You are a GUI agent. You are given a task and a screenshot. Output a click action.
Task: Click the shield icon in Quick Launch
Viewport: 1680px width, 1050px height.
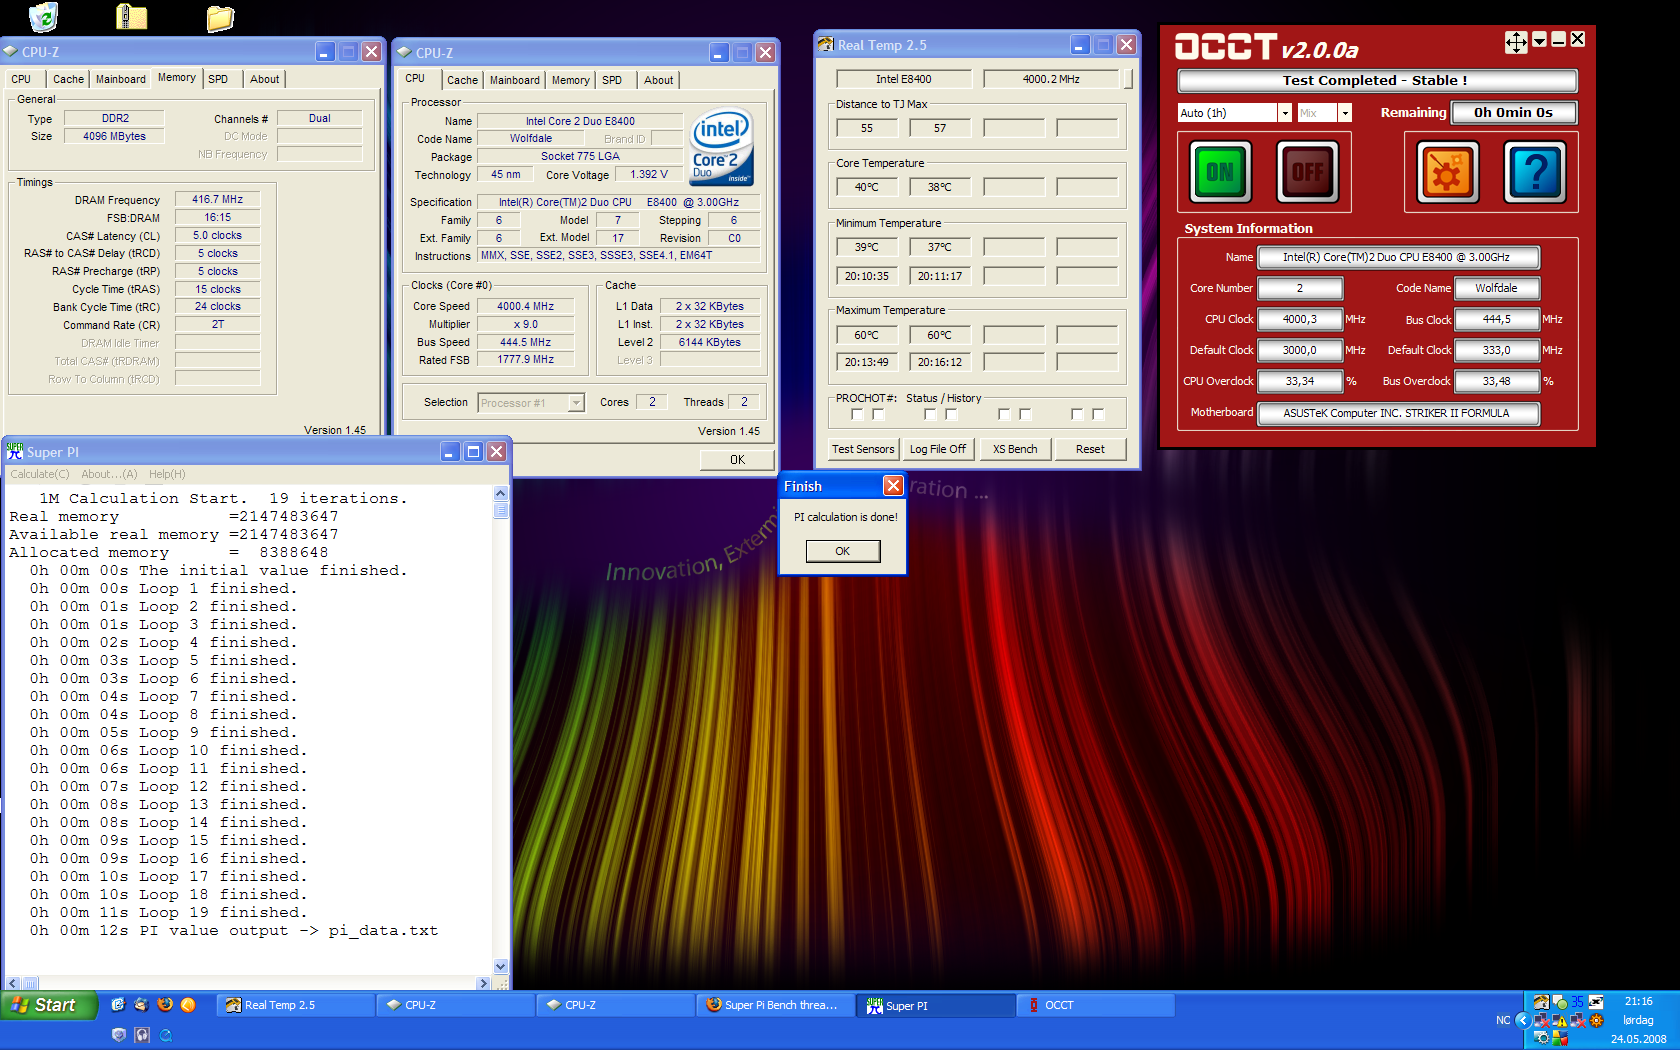119,1035
